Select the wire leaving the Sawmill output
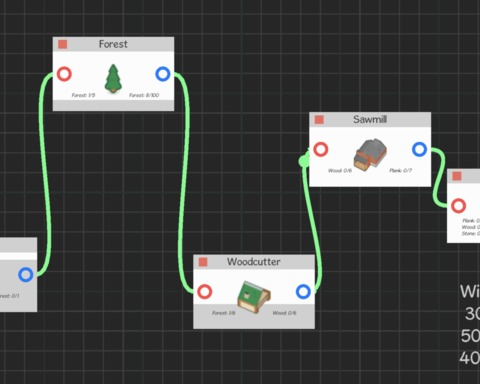480x384 pixels. (x=439, y=178)
